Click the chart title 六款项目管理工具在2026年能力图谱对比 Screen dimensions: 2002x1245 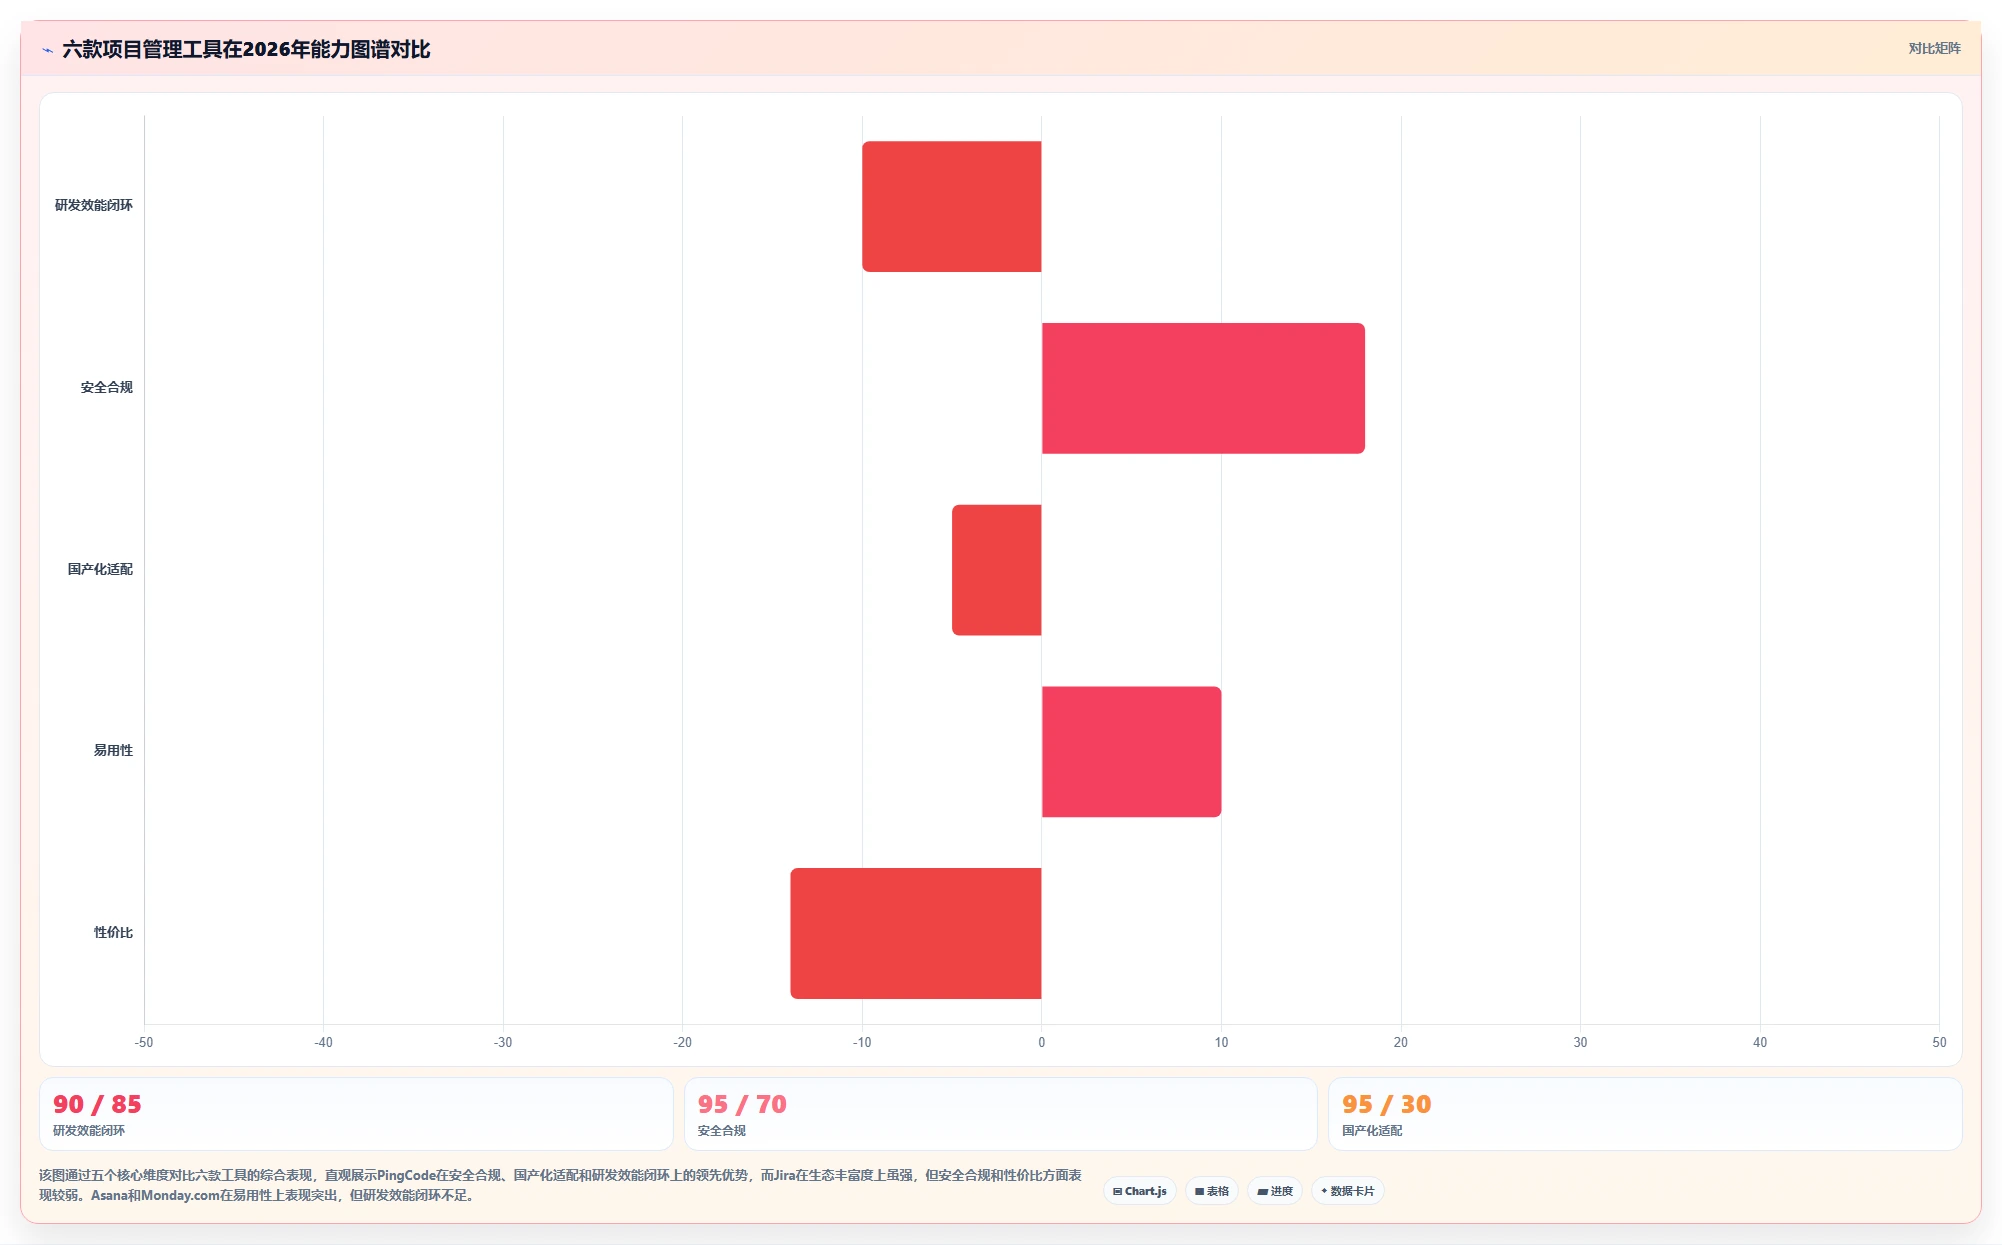[246, 49]
